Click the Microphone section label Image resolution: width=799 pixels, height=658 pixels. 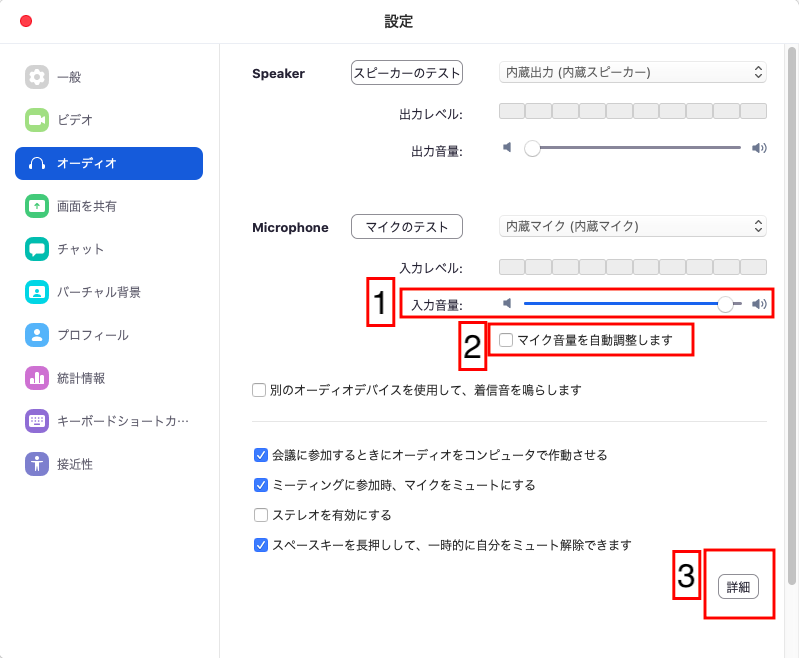click(x=290, y=227)
